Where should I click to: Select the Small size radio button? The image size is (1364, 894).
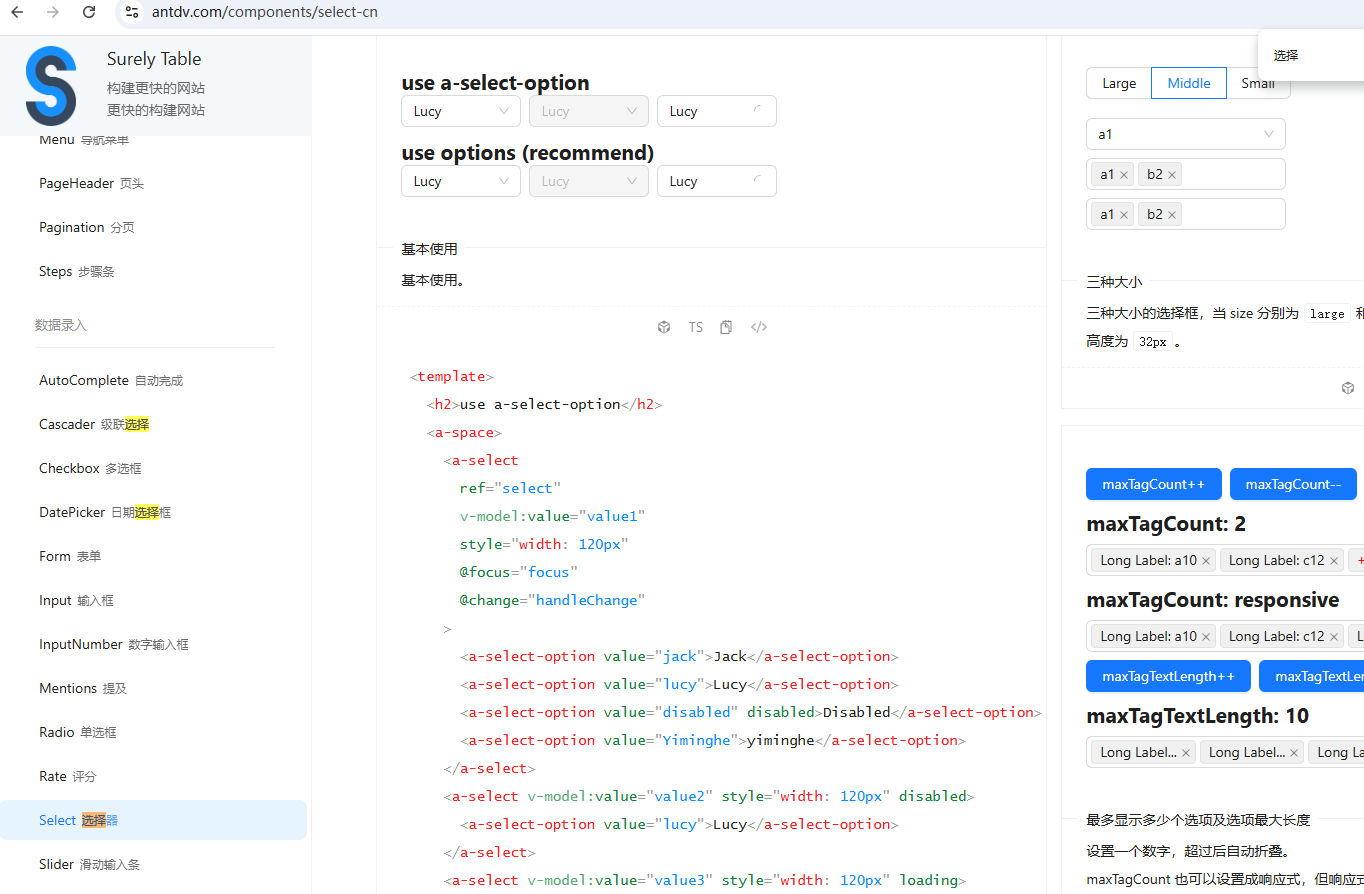[1257, 83]
